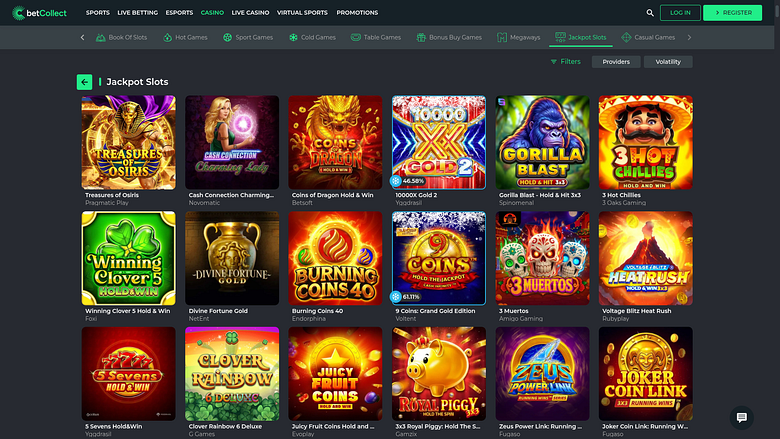Click the Sport Games ball icon
Viewport: 780px width, 439px height.
[227, 37]
